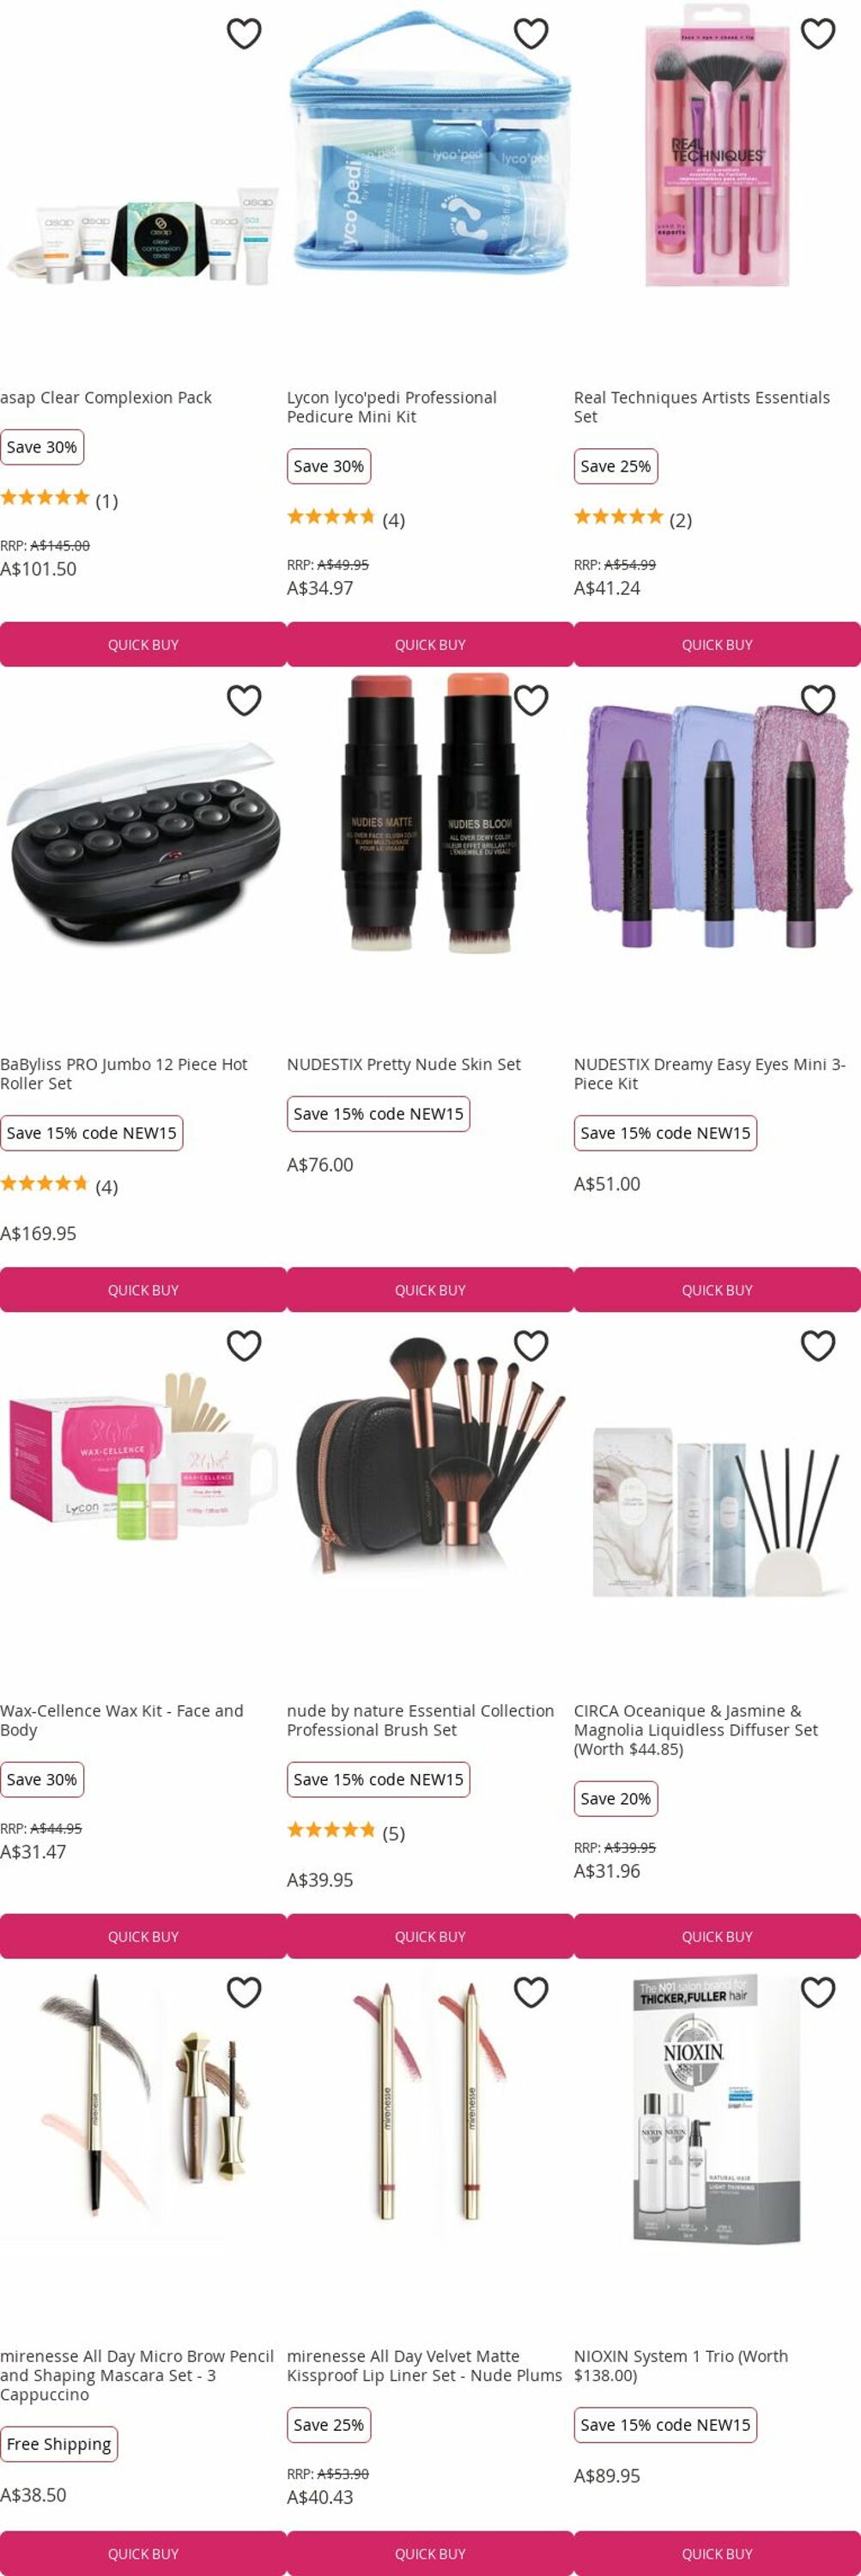
Task: Open Real Techniques Artists Essentials Set link
Action: point(702,407)
